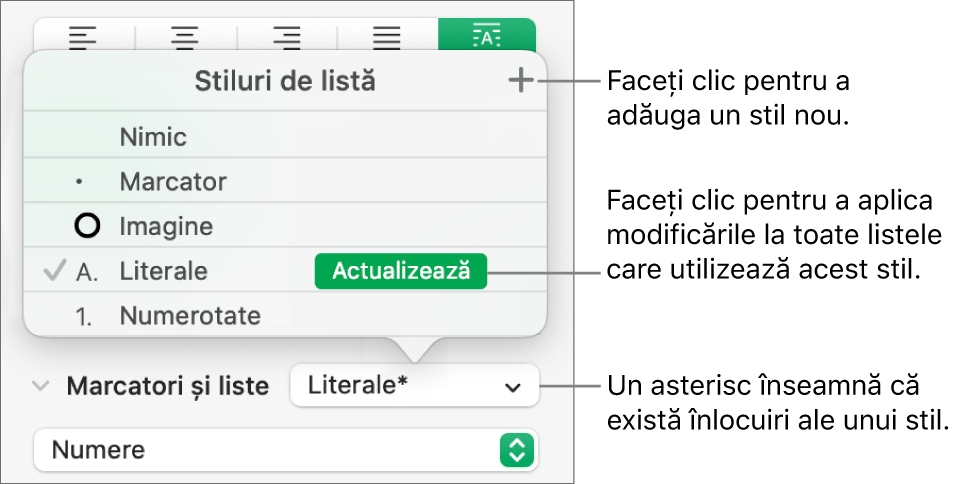
Task: Click the Marcatori și liste label
Action: tap(167, 386)
